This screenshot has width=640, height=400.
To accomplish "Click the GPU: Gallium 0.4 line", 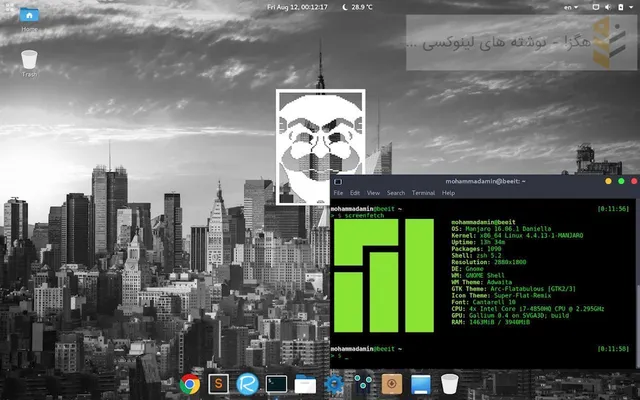I will [x=510, y=315].
